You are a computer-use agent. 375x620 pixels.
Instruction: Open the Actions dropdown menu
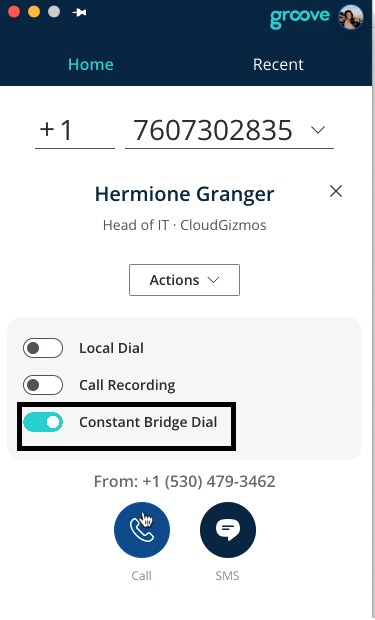184,280
